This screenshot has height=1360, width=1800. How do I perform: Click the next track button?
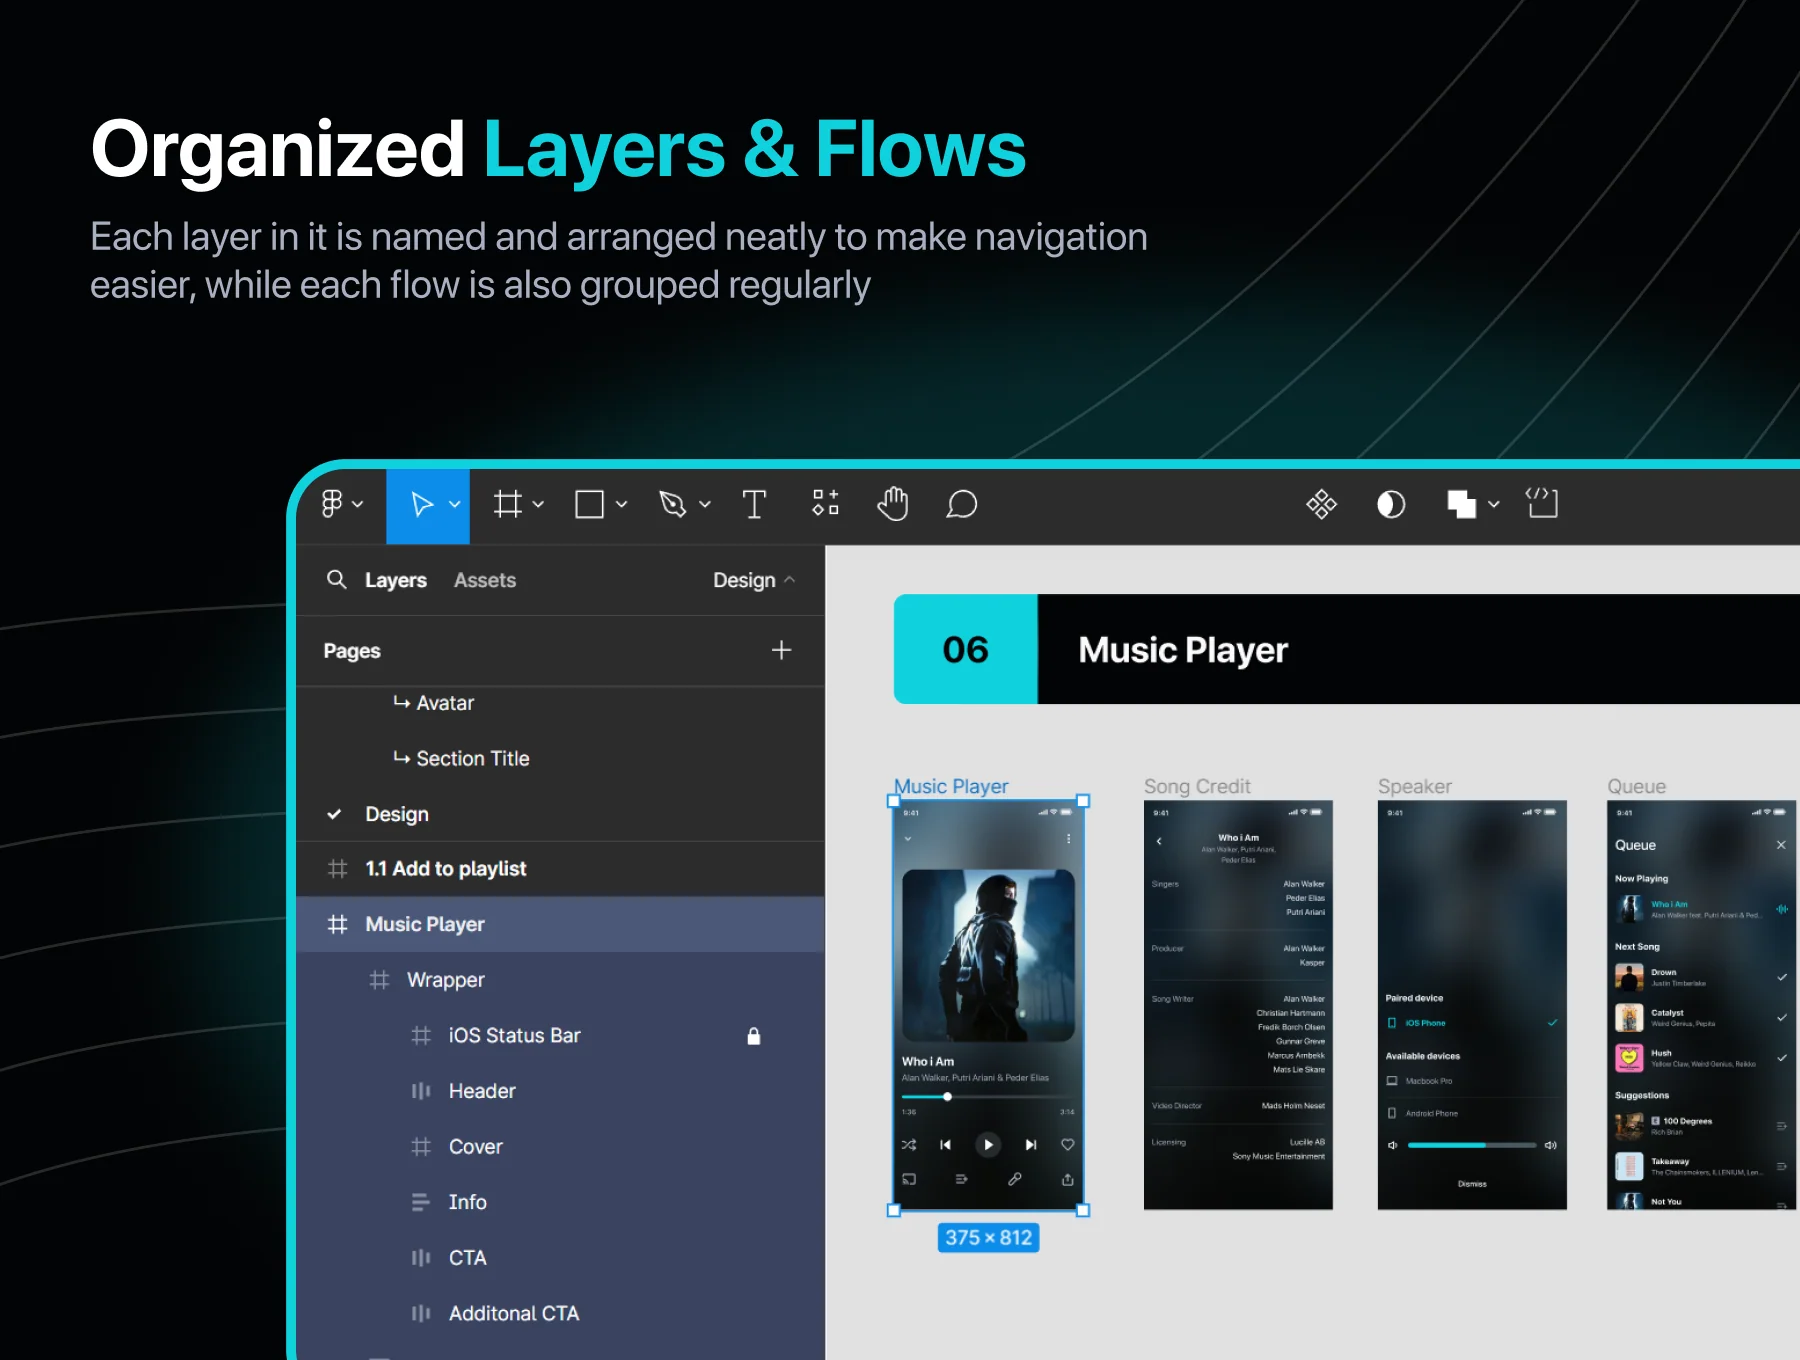1031,1145
